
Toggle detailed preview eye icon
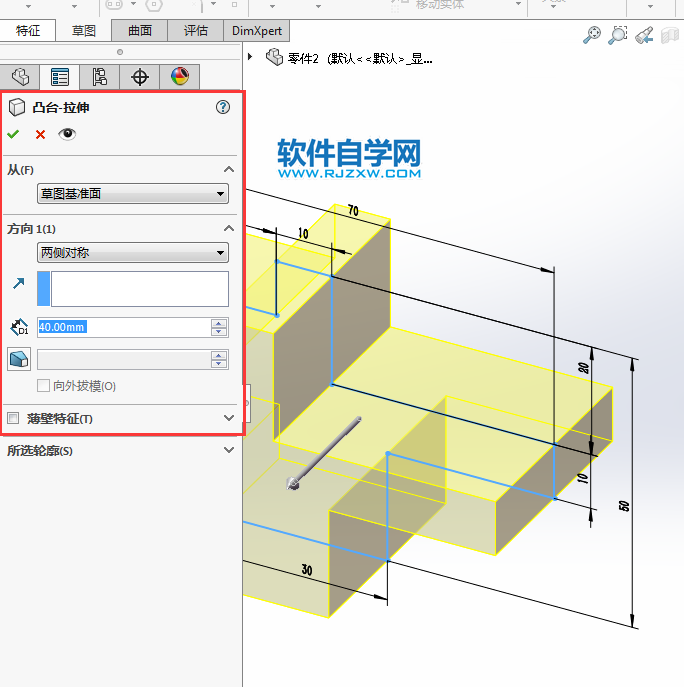pos(67,134)
